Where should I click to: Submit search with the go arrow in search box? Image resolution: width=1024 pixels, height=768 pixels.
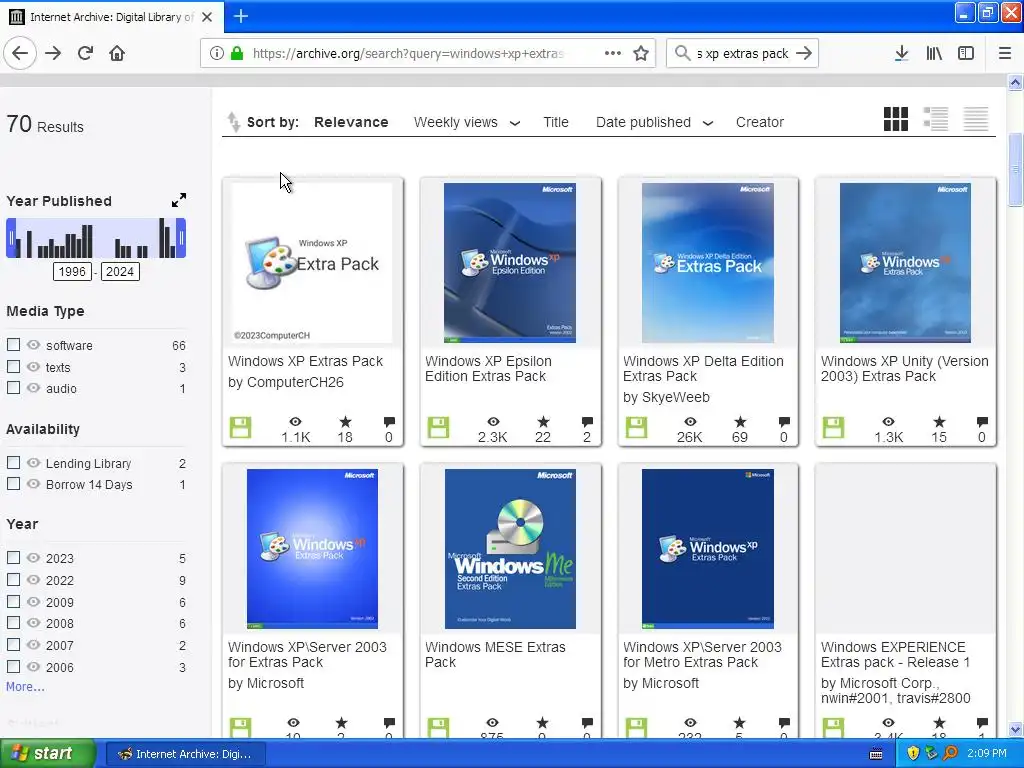(x=805, y=54)
